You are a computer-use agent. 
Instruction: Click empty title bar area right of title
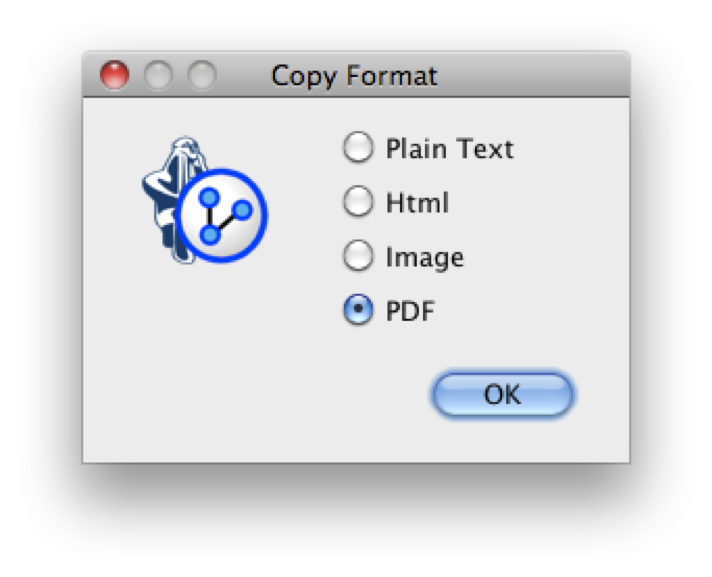coord(540,76)
